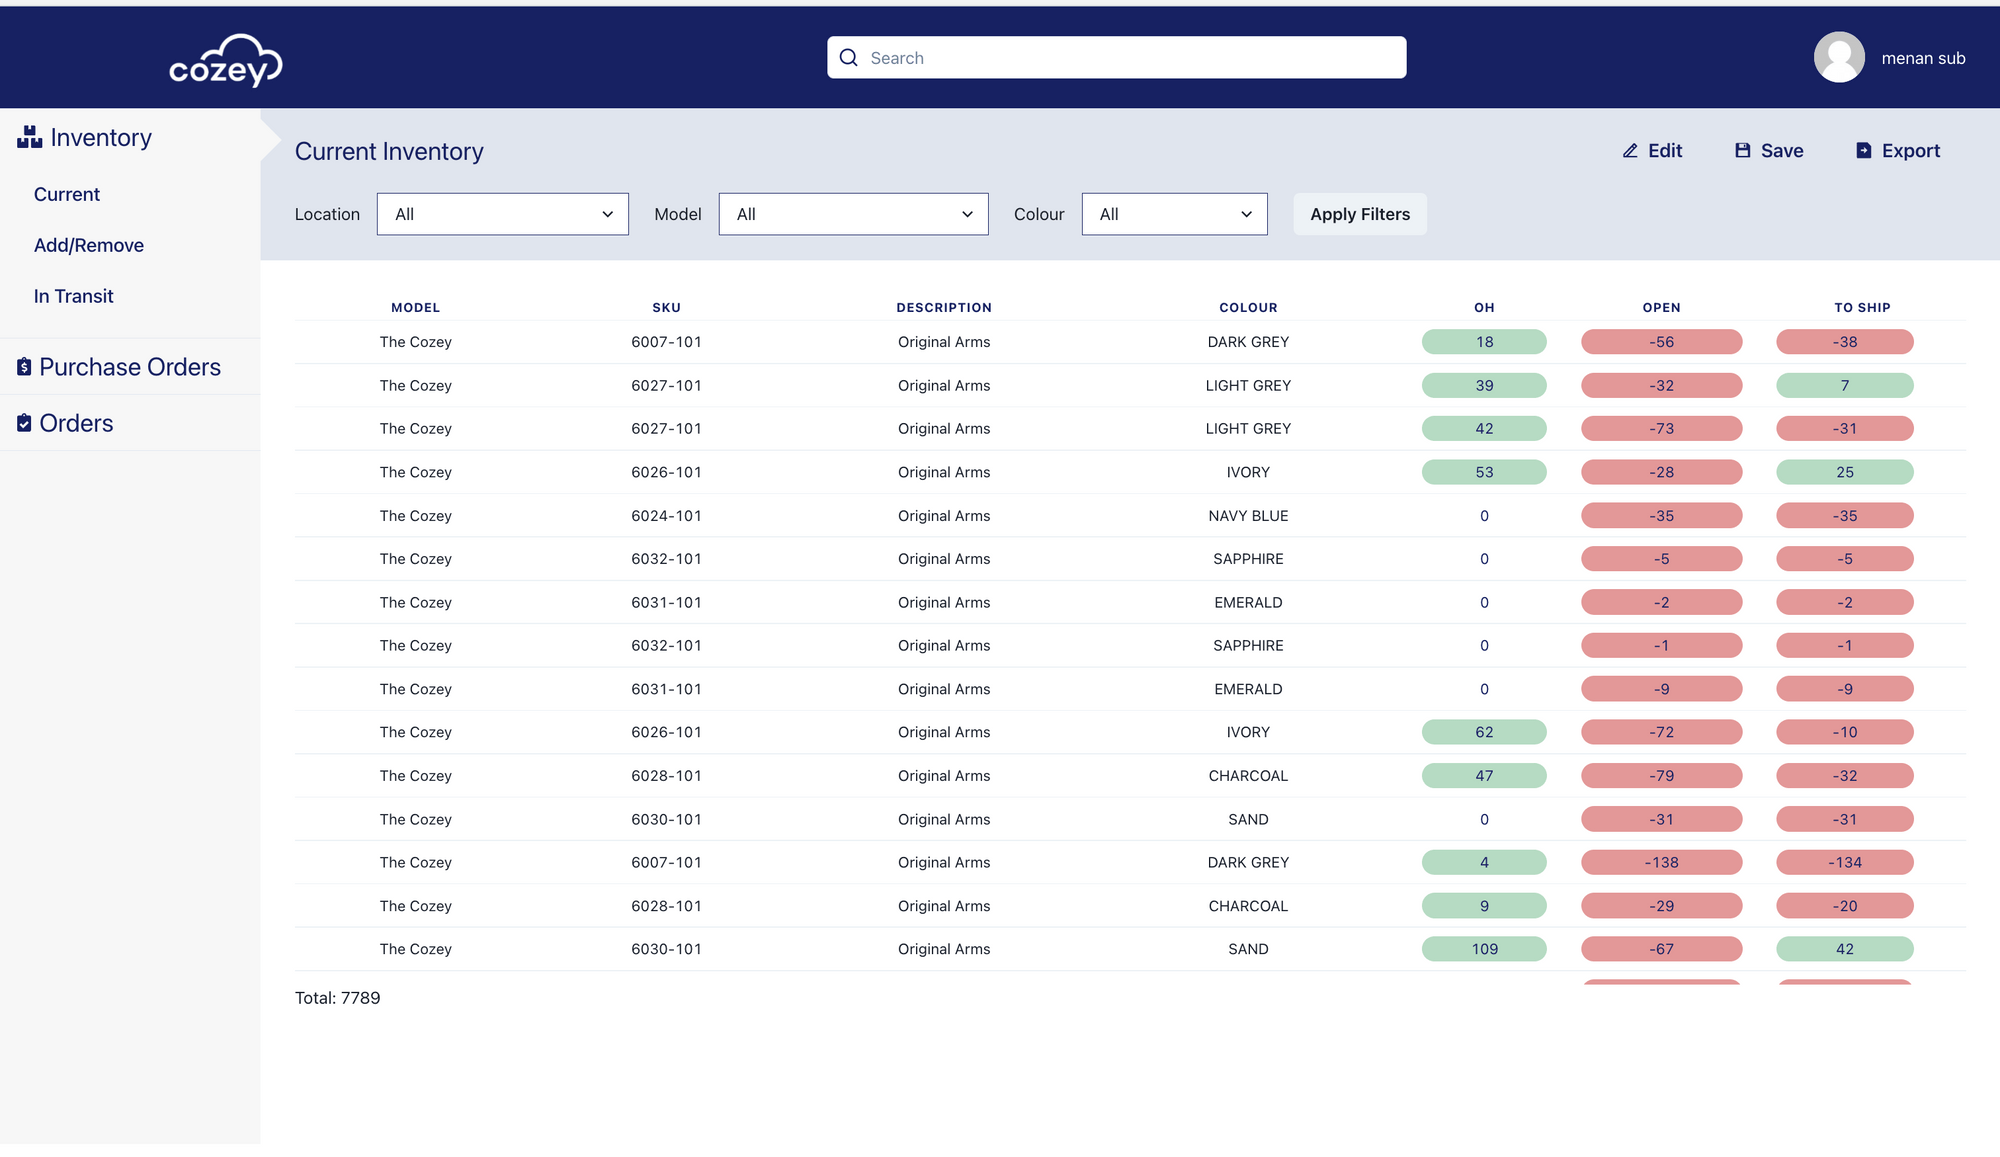Click the red OPEN badge showing -56
This screenshot has height=1157, width=2000.
(x=1661, y=342)
